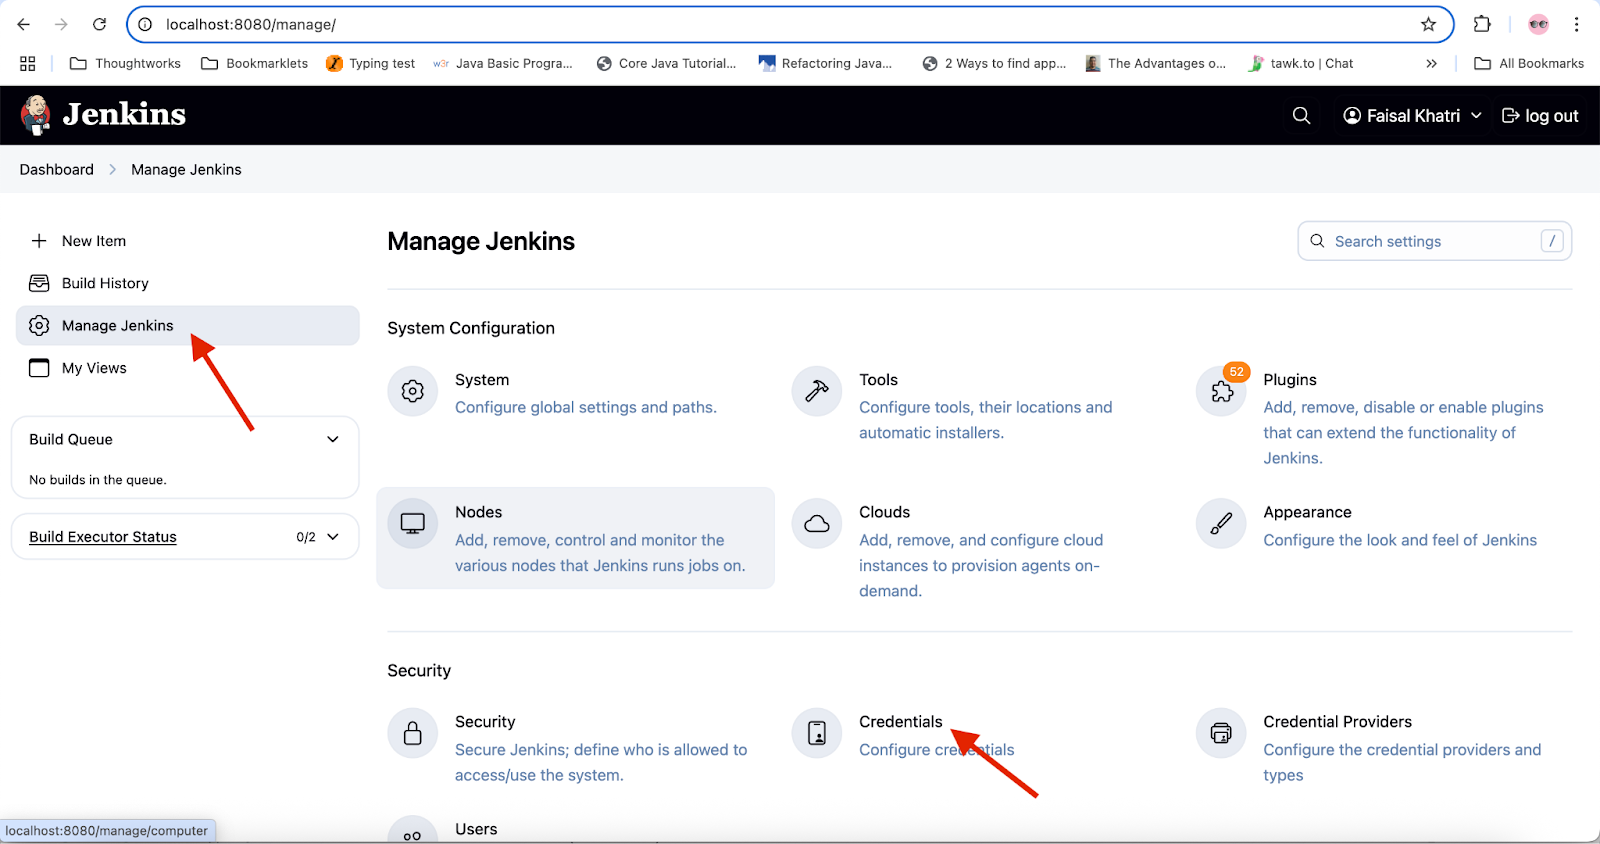Open the Core Java Tutorial bookmark
1600x844 pixels.
(666, 63)
